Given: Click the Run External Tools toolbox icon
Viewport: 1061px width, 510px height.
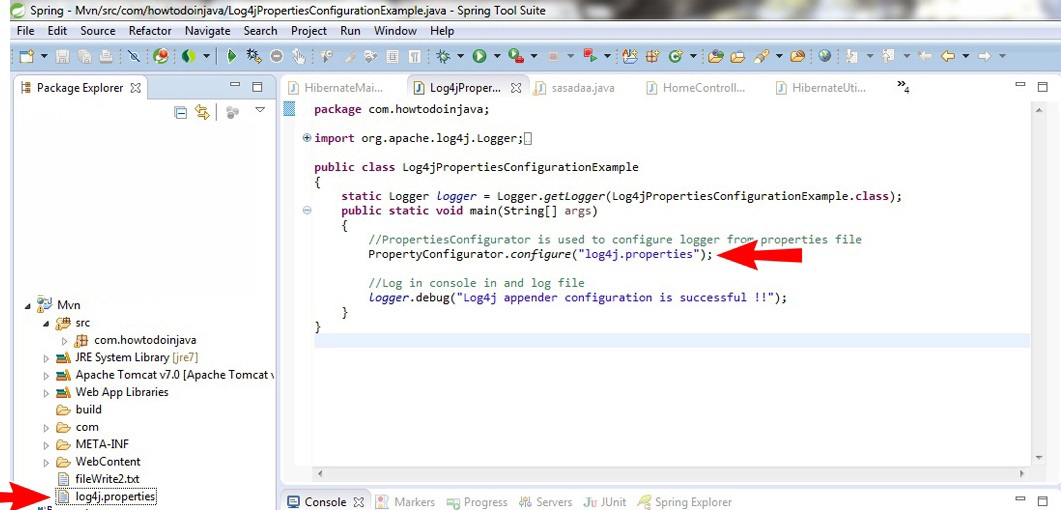Looking at the screenshot, I should (x=516, y=56).
